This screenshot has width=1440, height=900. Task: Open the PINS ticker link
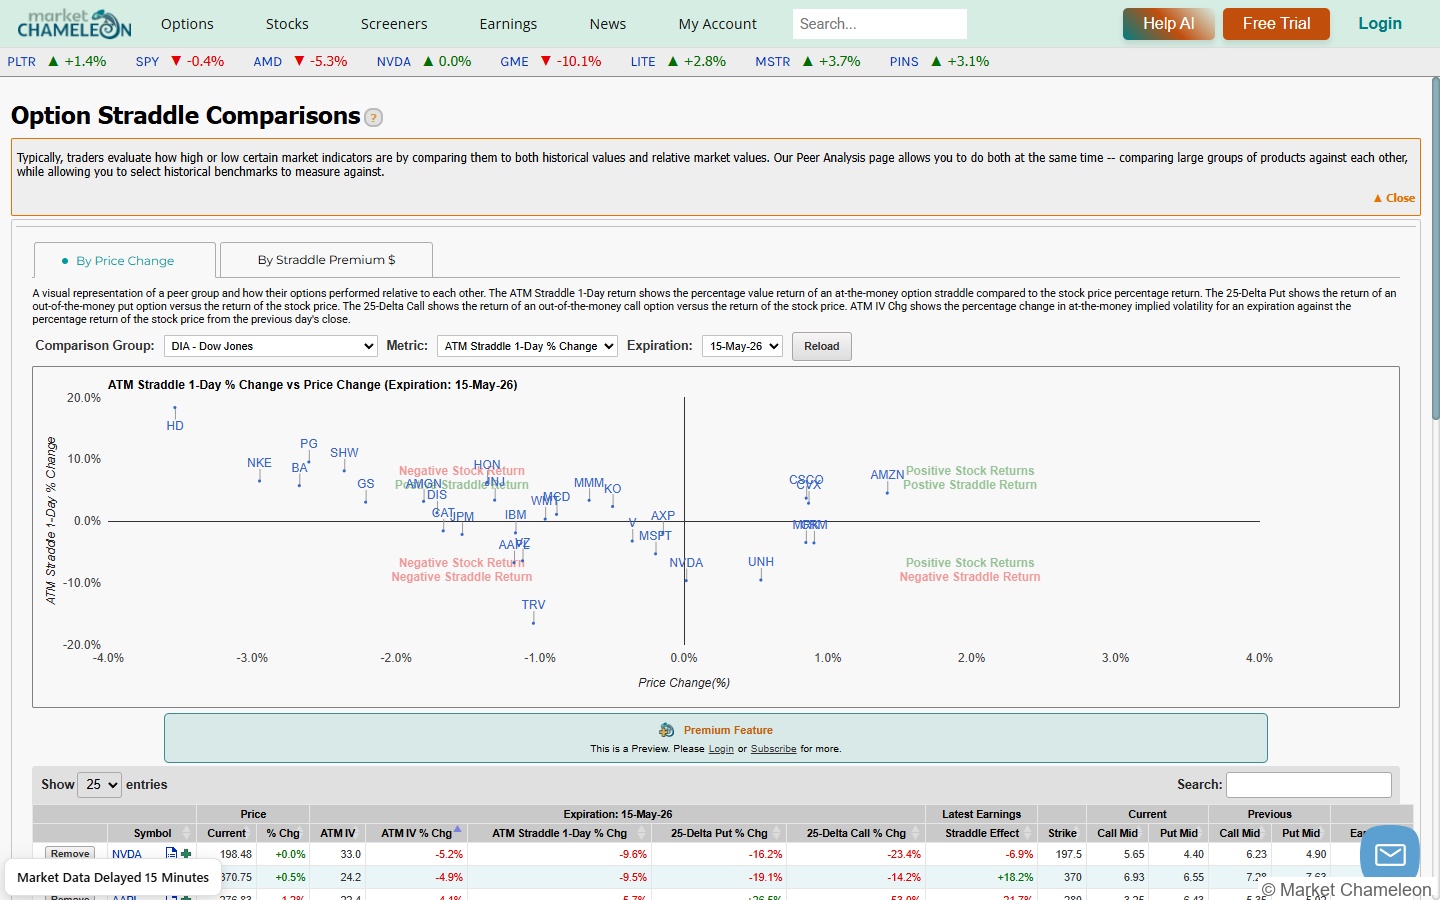[904, 61]
